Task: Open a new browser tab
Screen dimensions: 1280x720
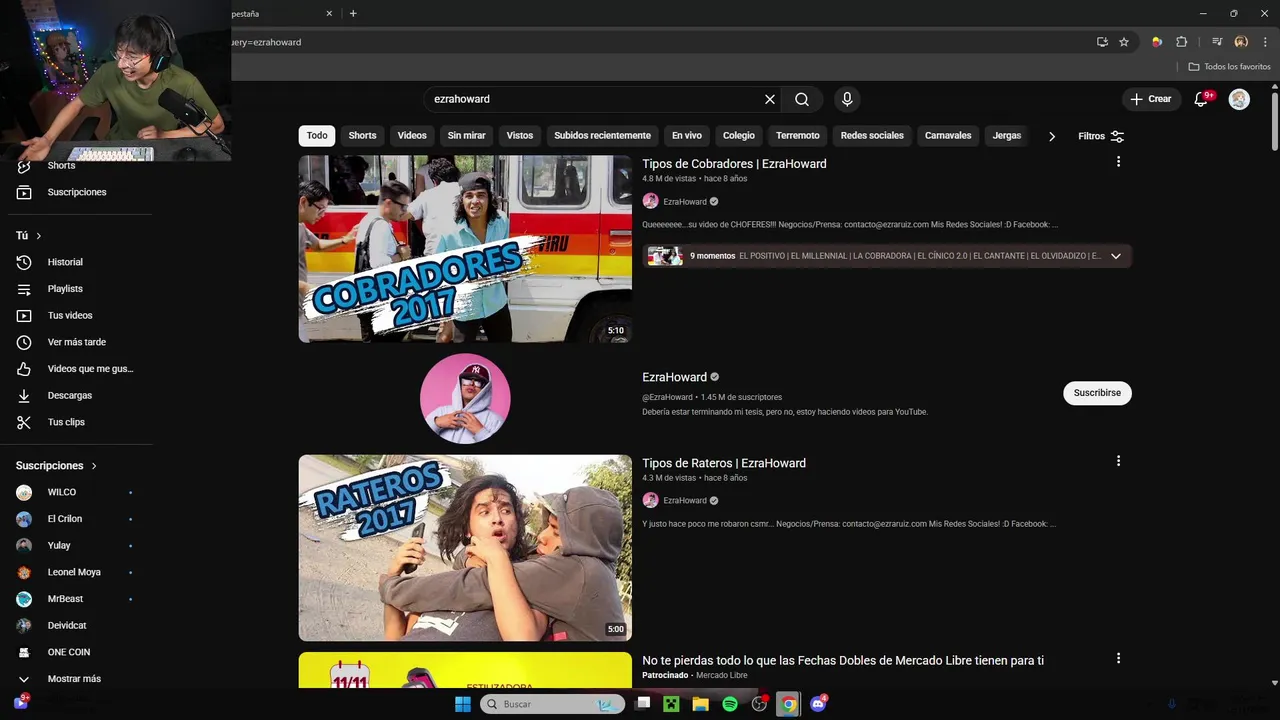Action: (353, 13)
